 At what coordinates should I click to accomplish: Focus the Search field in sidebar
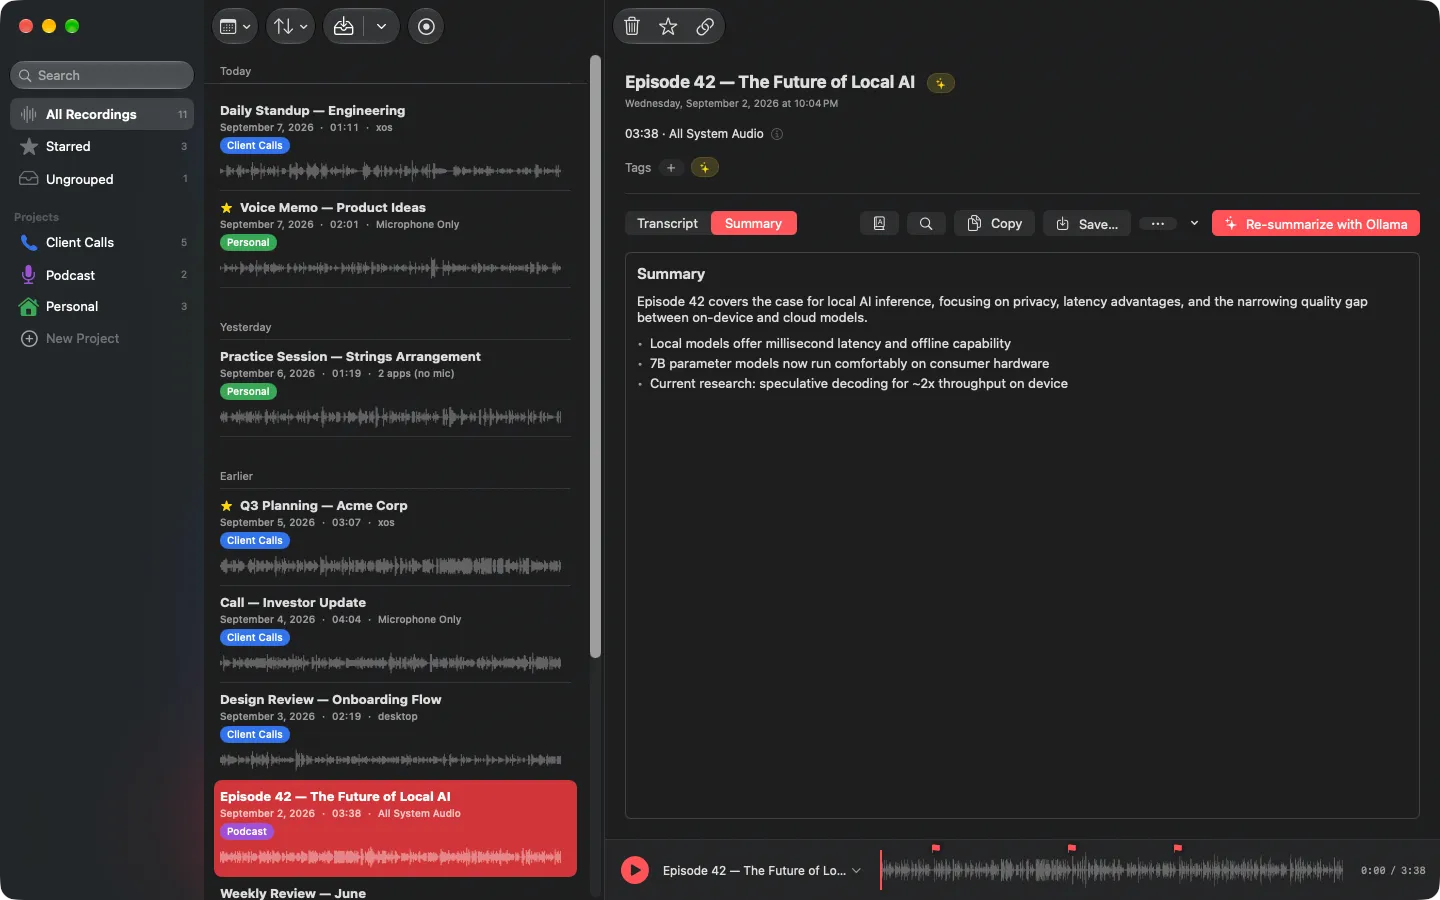[x=102, y=75]
